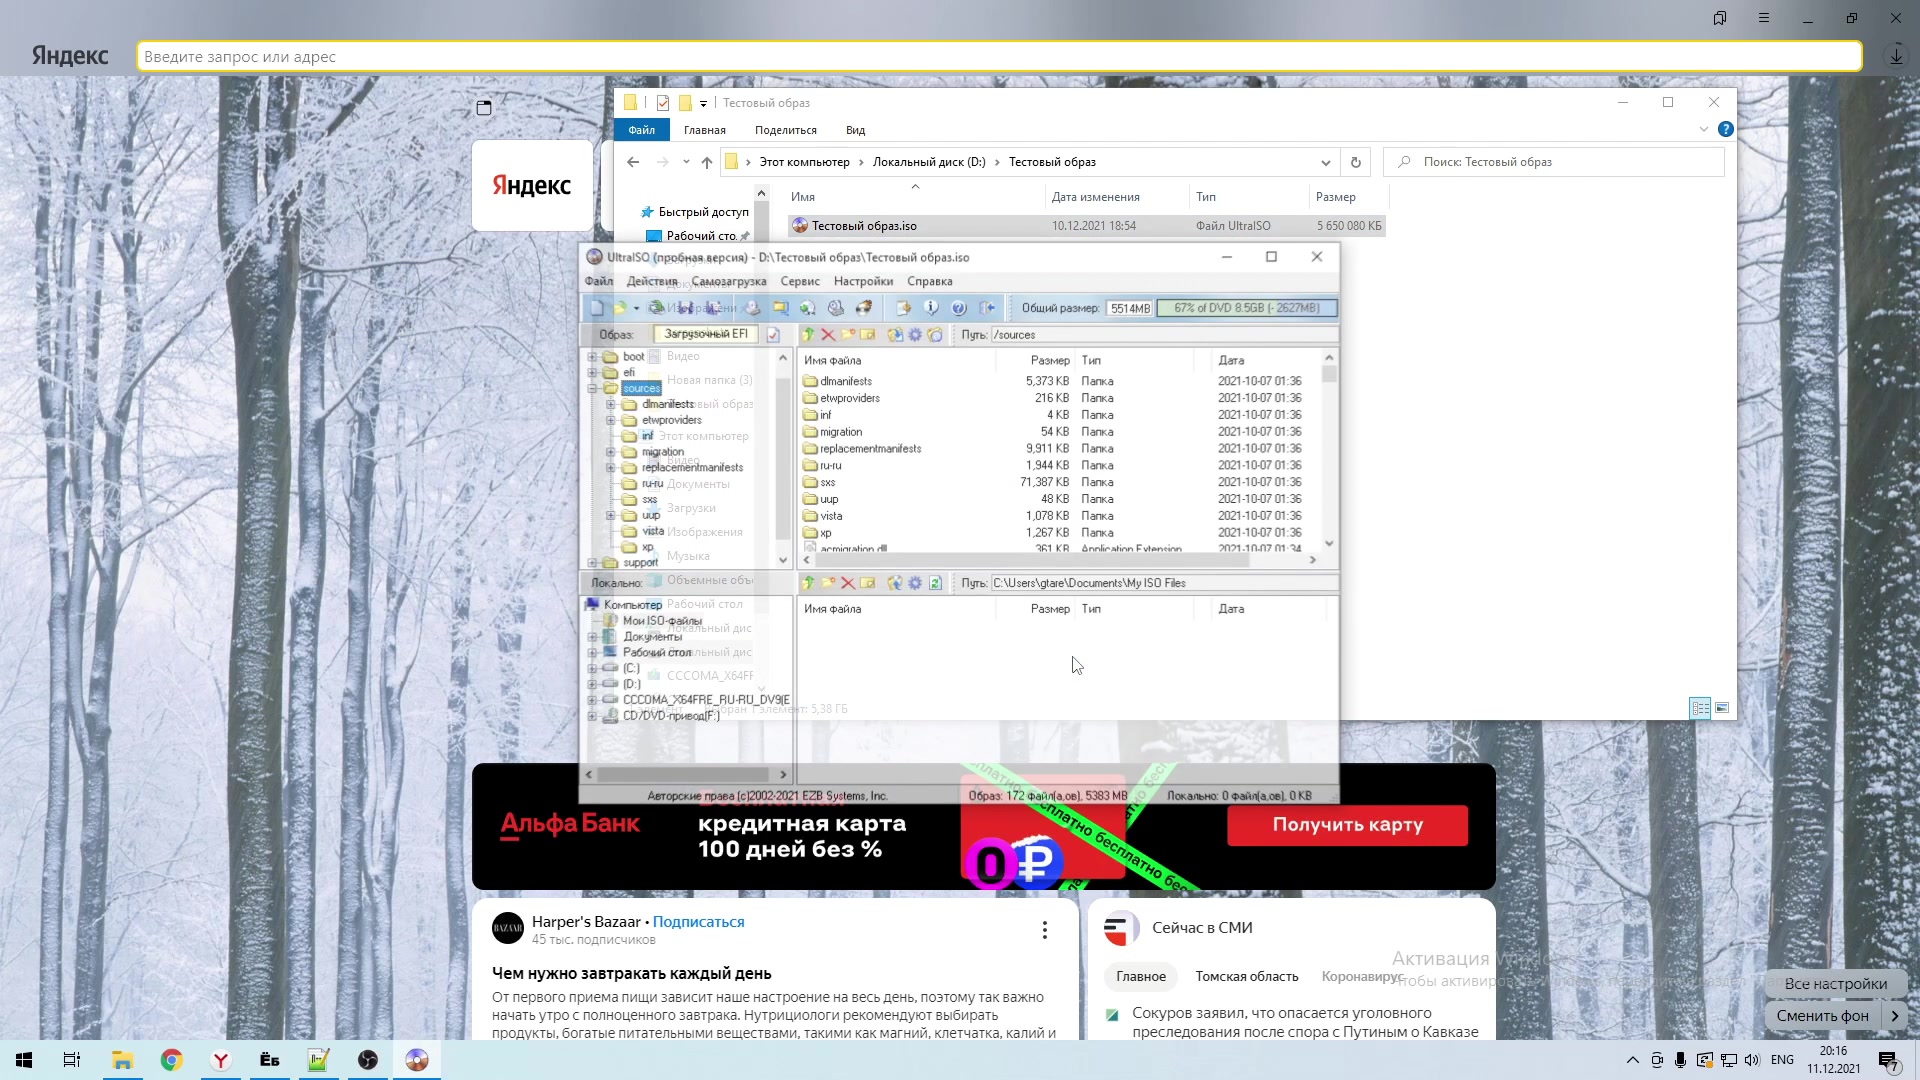Click the Сменить фон button

(1822, 1016)
